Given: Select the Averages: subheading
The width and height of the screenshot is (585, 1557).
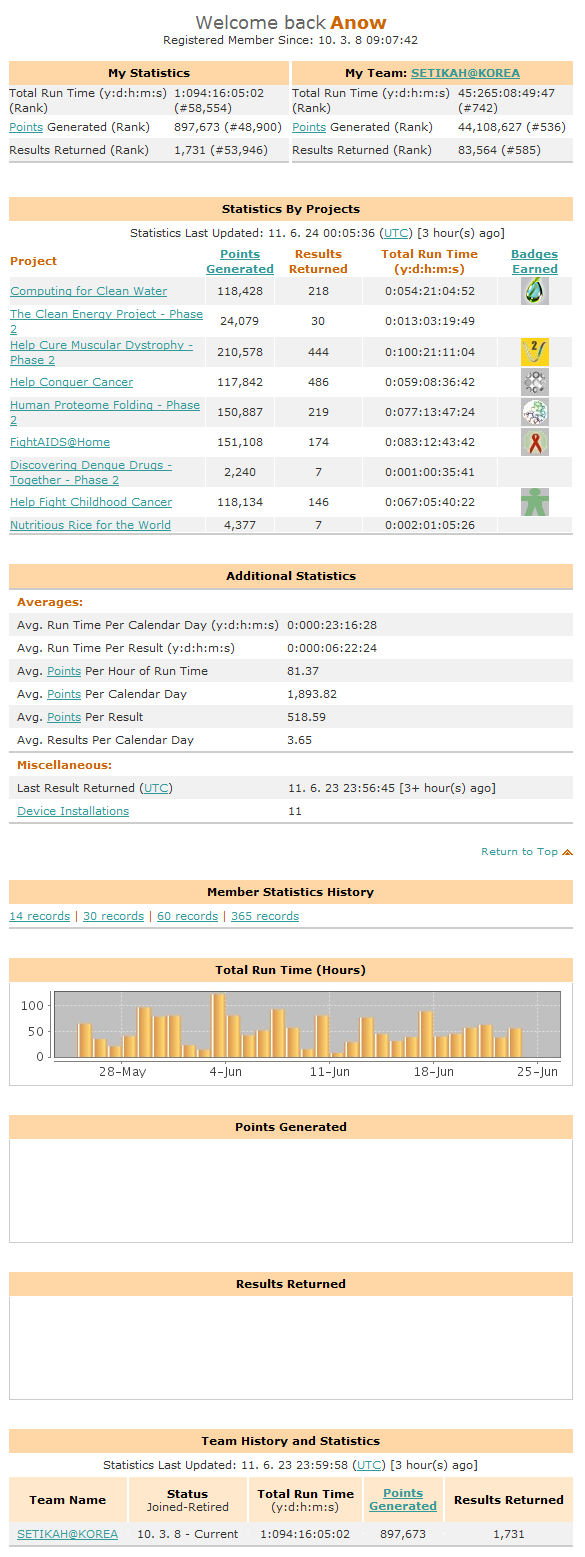Looking at the screenshot, I should click(50, 602).
